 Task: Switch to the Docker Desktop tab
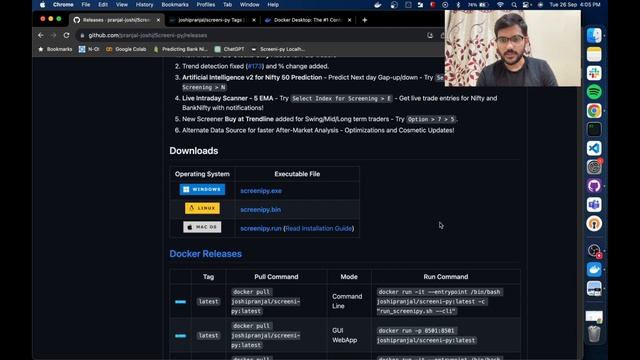coord(307,20)
